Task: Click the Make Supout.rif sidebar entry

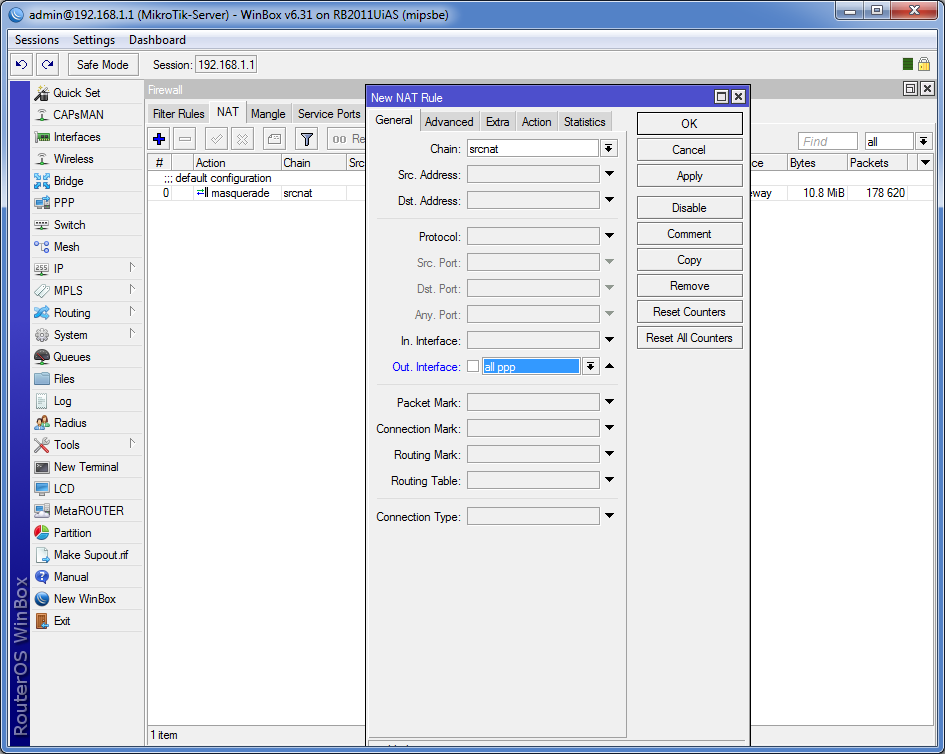Action: tap(90, 555)
